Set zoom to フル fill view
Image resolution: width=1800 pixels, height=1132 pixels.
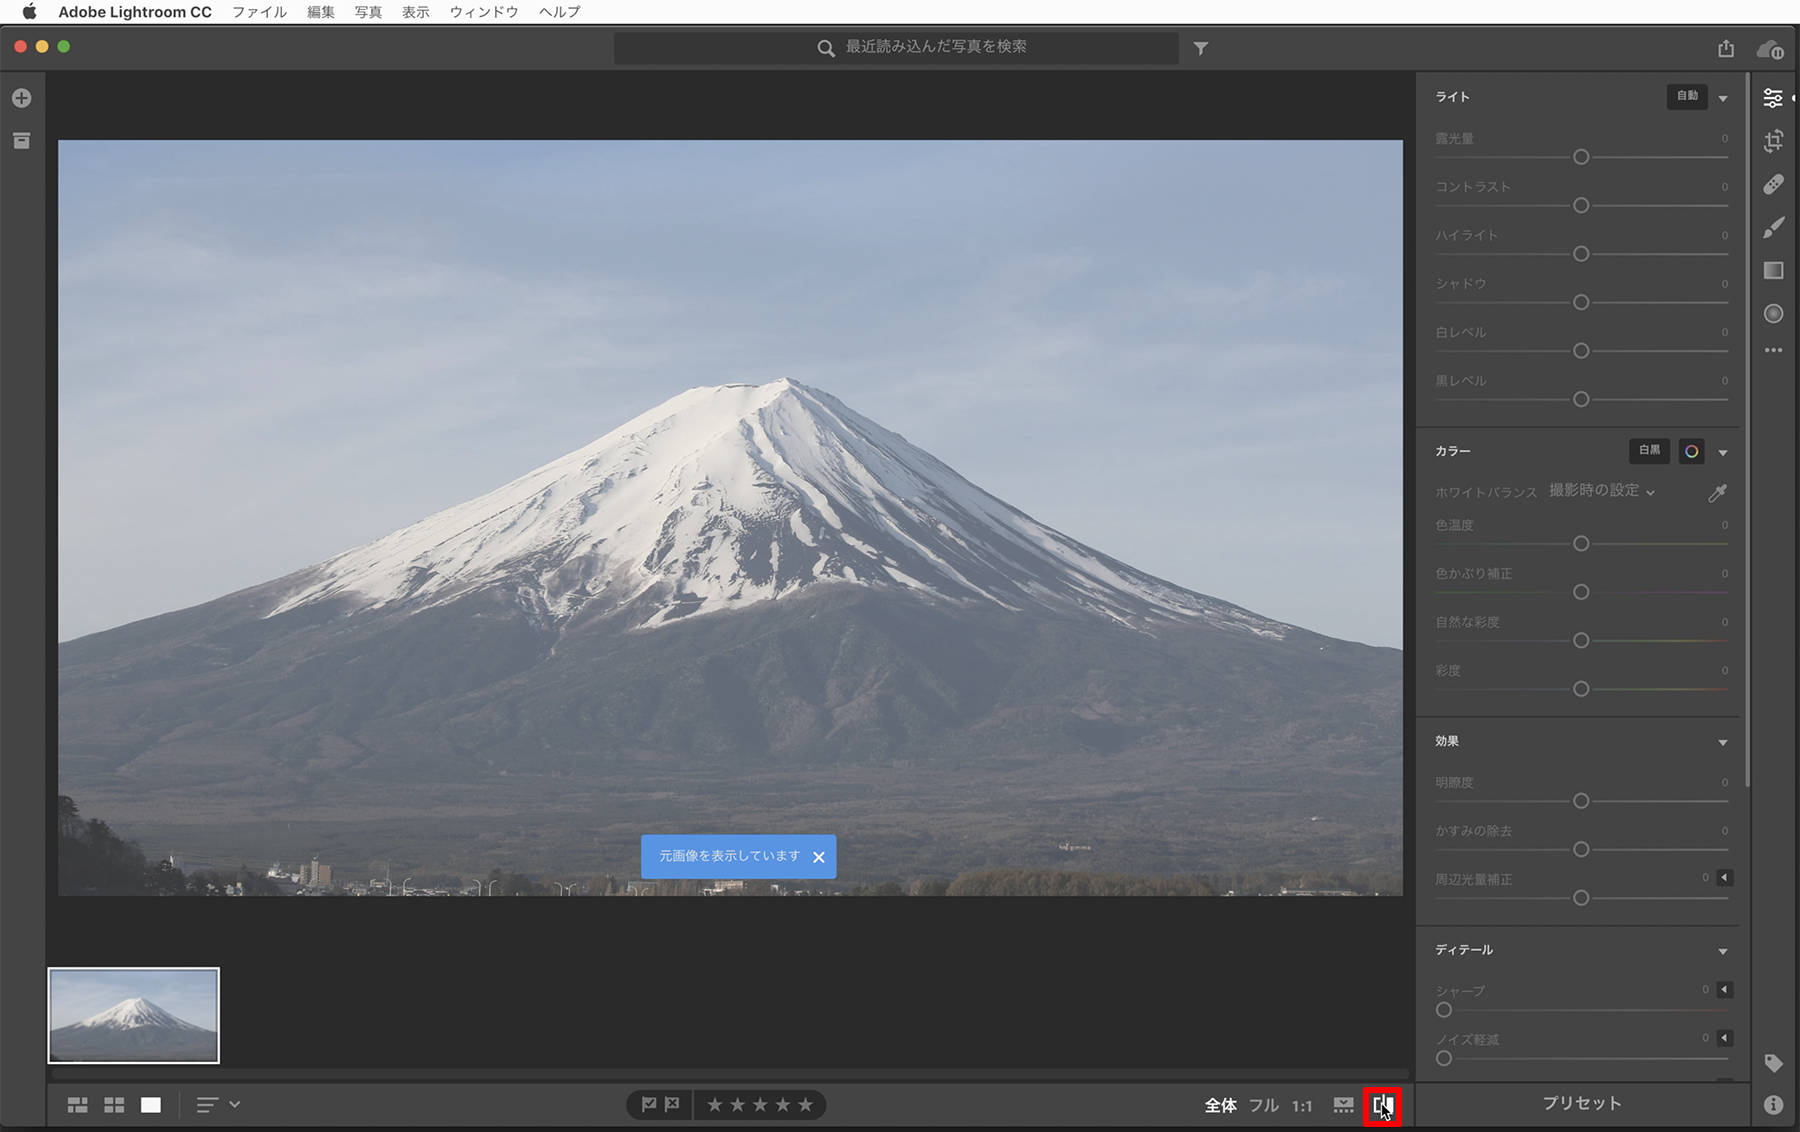click(x=1264, y=1105)
